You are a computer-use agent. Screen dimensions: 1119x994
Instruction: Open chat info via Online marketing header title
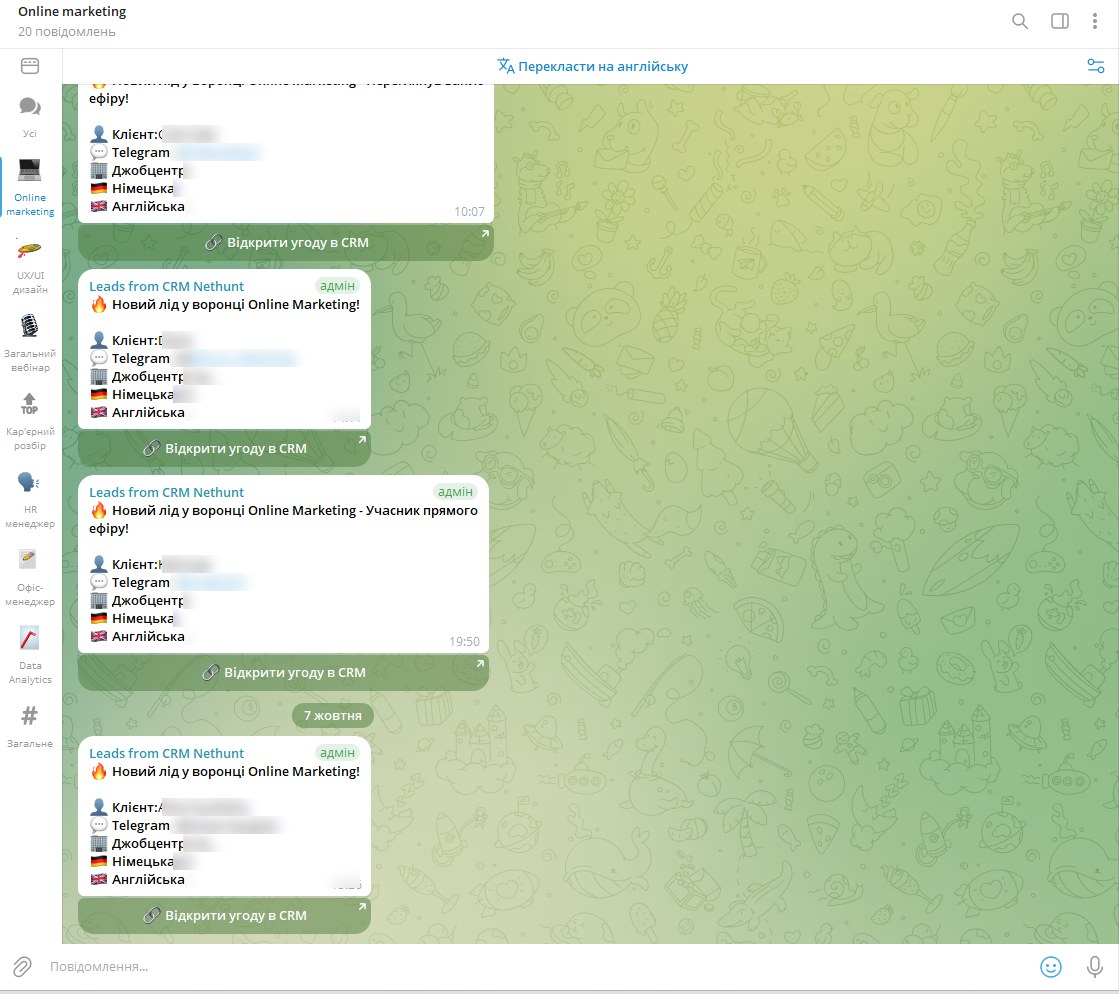click(72, 11)
